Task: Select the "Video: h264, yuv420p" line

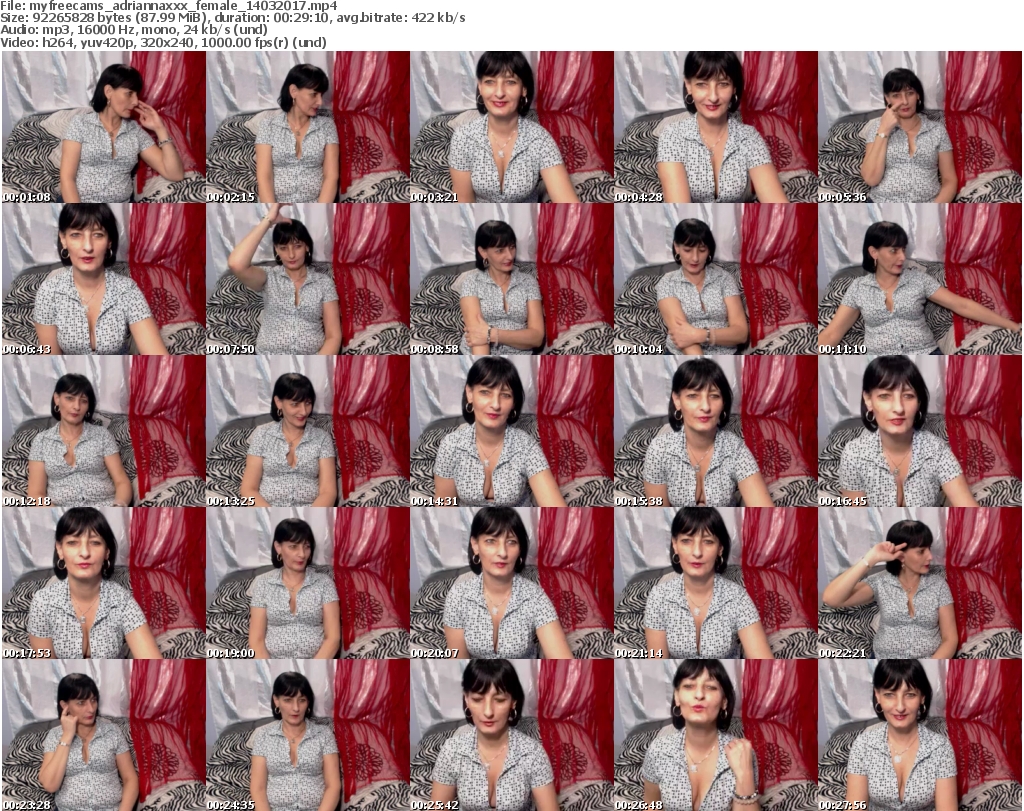Action: coord(163,42)
